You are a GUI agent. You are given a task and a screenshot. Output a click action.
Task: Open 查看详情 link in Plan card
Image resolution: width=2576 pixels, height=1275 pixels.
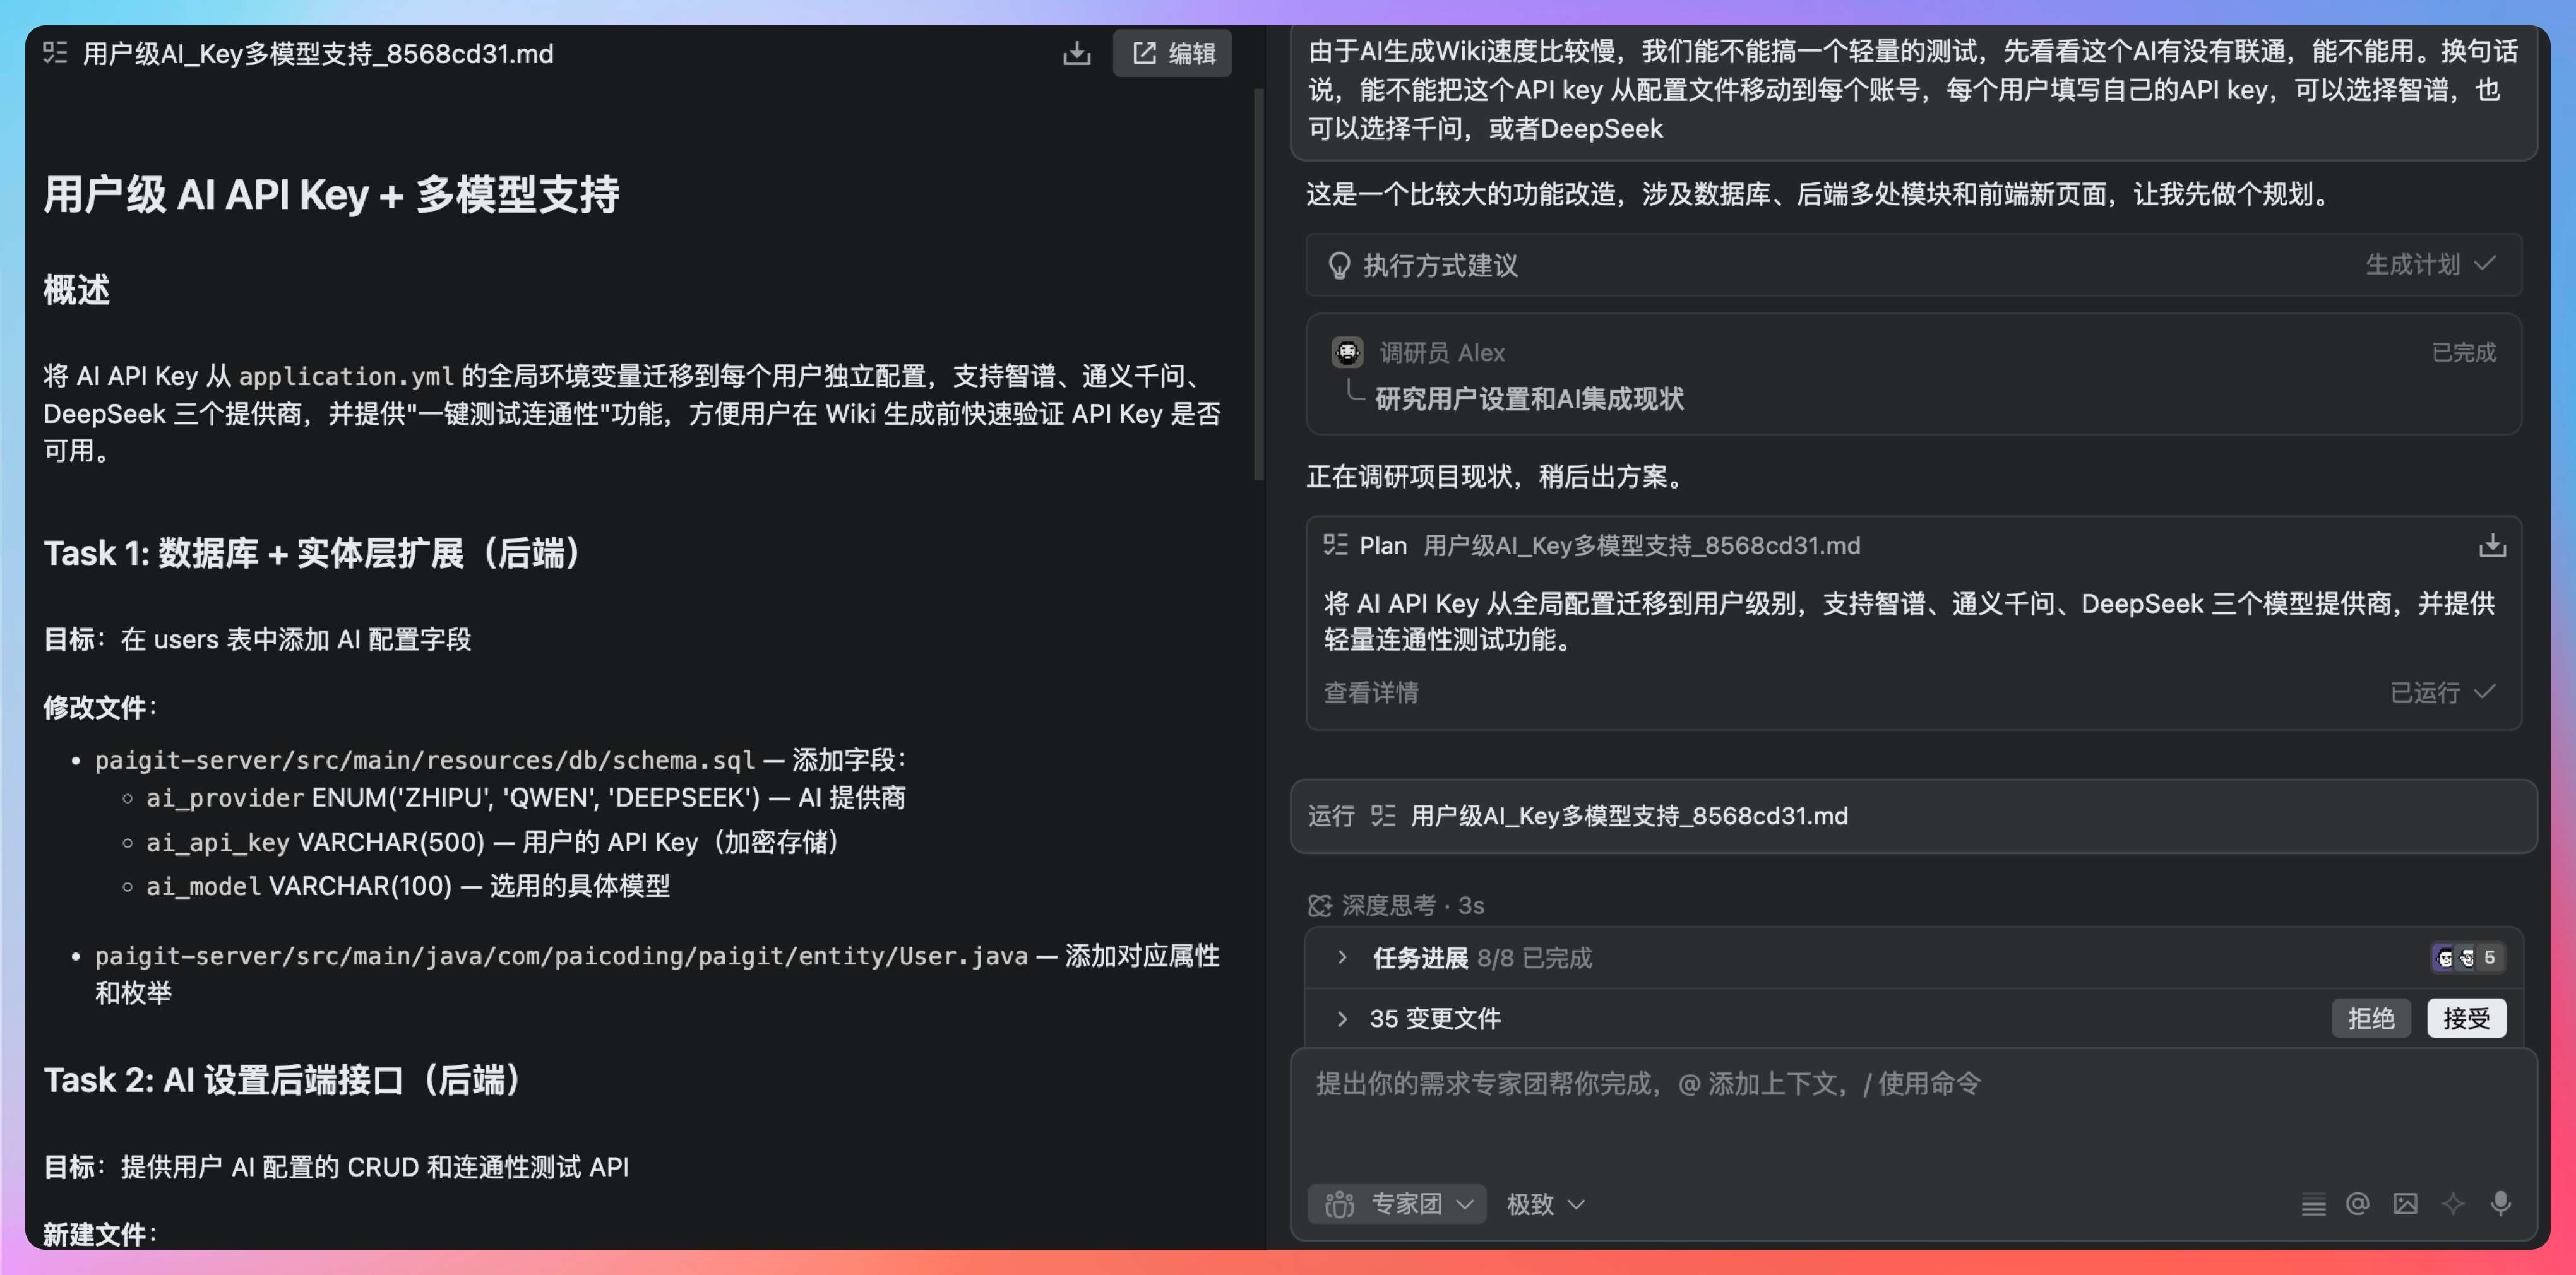click(1371, 692)
